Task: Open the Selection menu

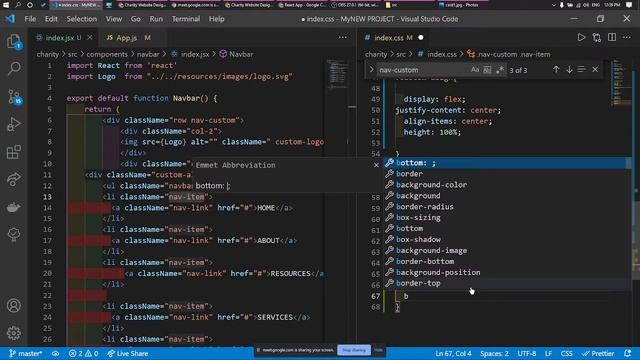Action: [x=82, y=19]
